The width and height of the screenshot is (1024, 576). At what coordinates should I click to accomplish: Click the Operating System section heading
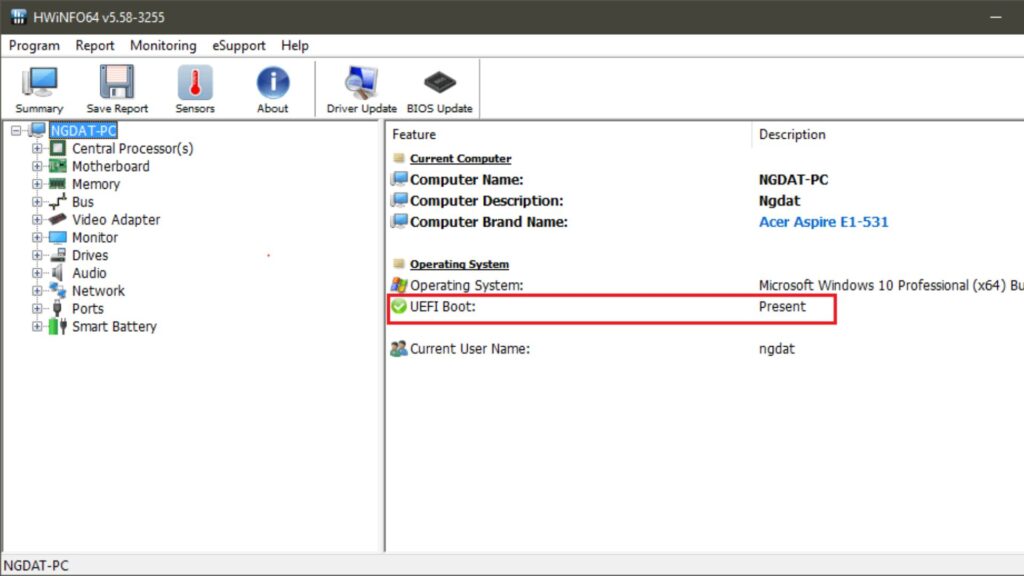(459, 264)
